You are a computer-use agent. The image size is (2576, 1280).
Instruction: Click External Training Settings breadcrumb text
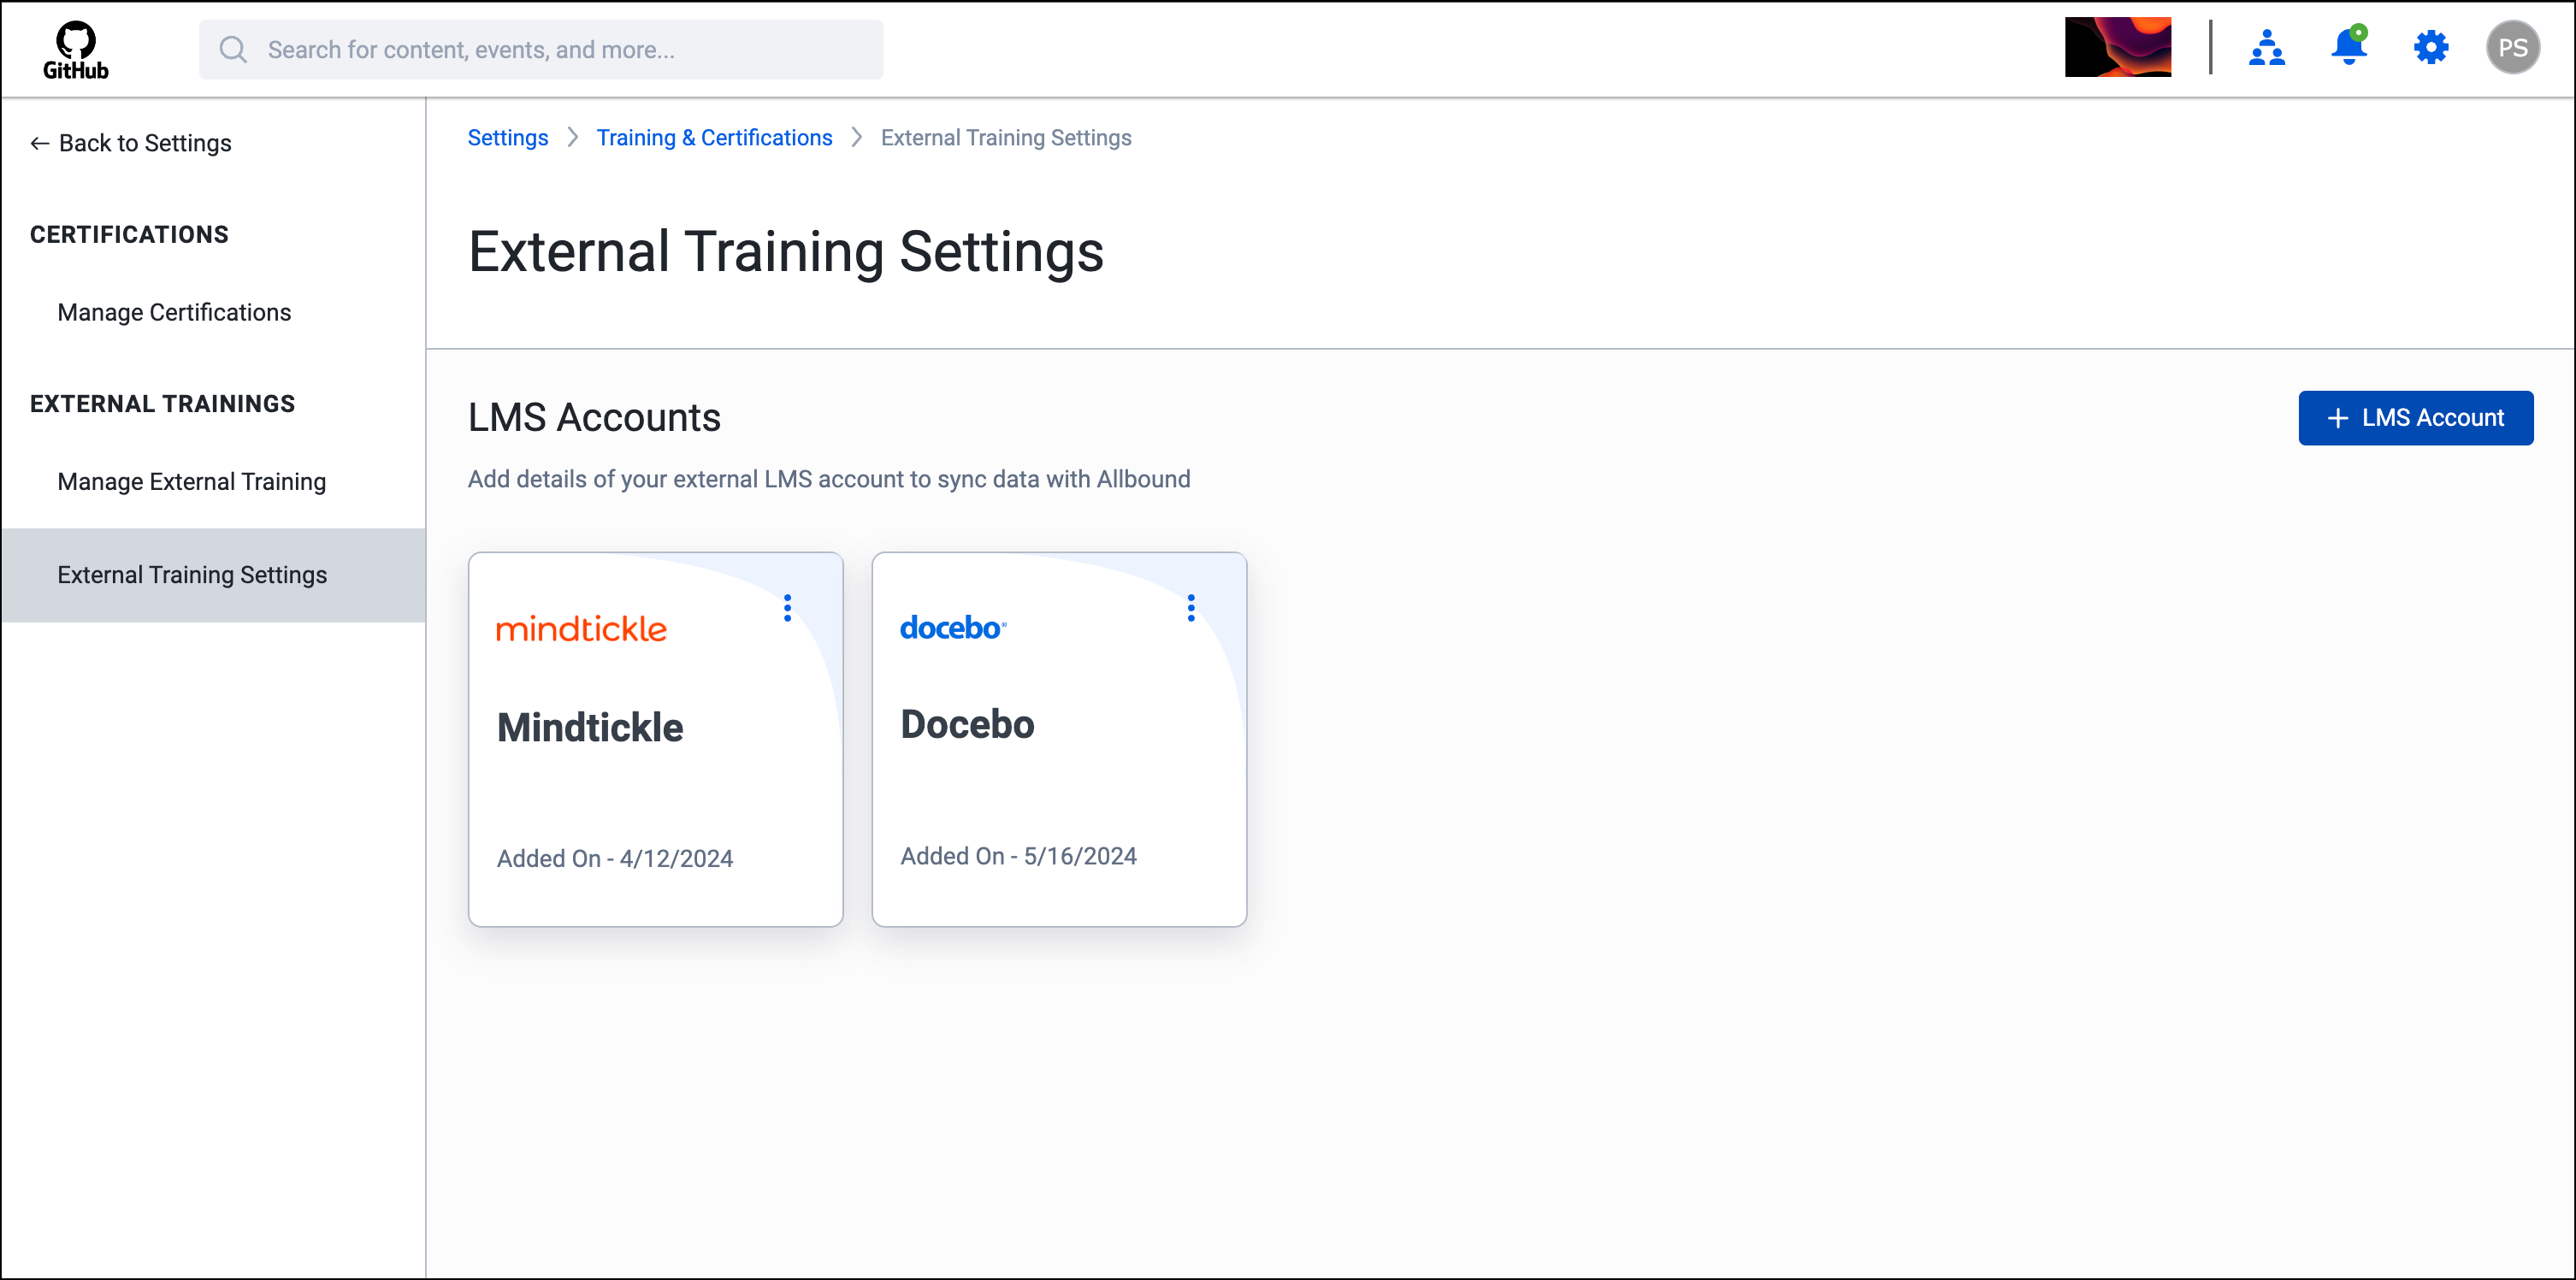click(x=1006, y=138)
